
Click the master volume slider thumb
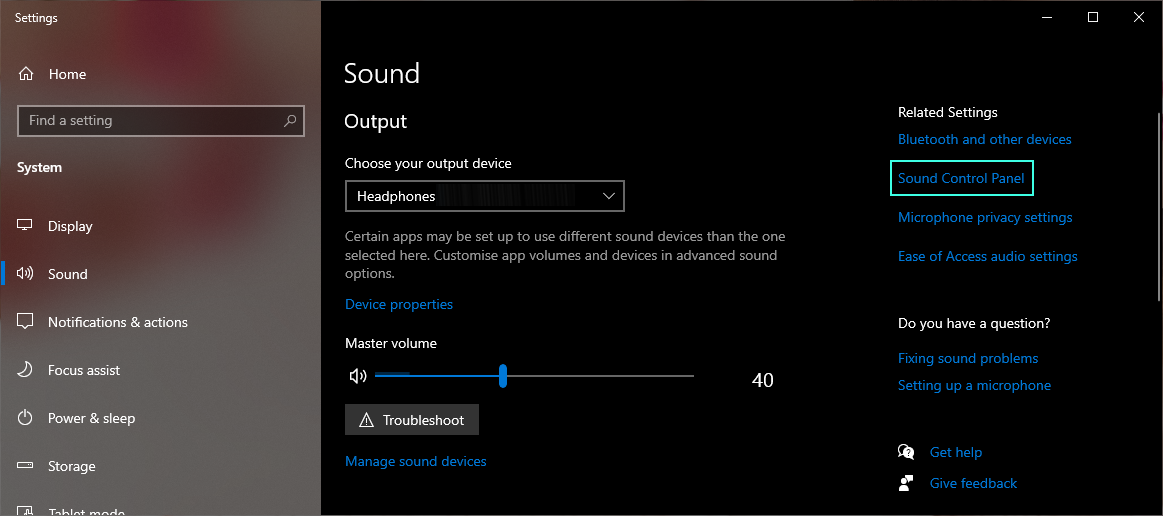(503, 376)
